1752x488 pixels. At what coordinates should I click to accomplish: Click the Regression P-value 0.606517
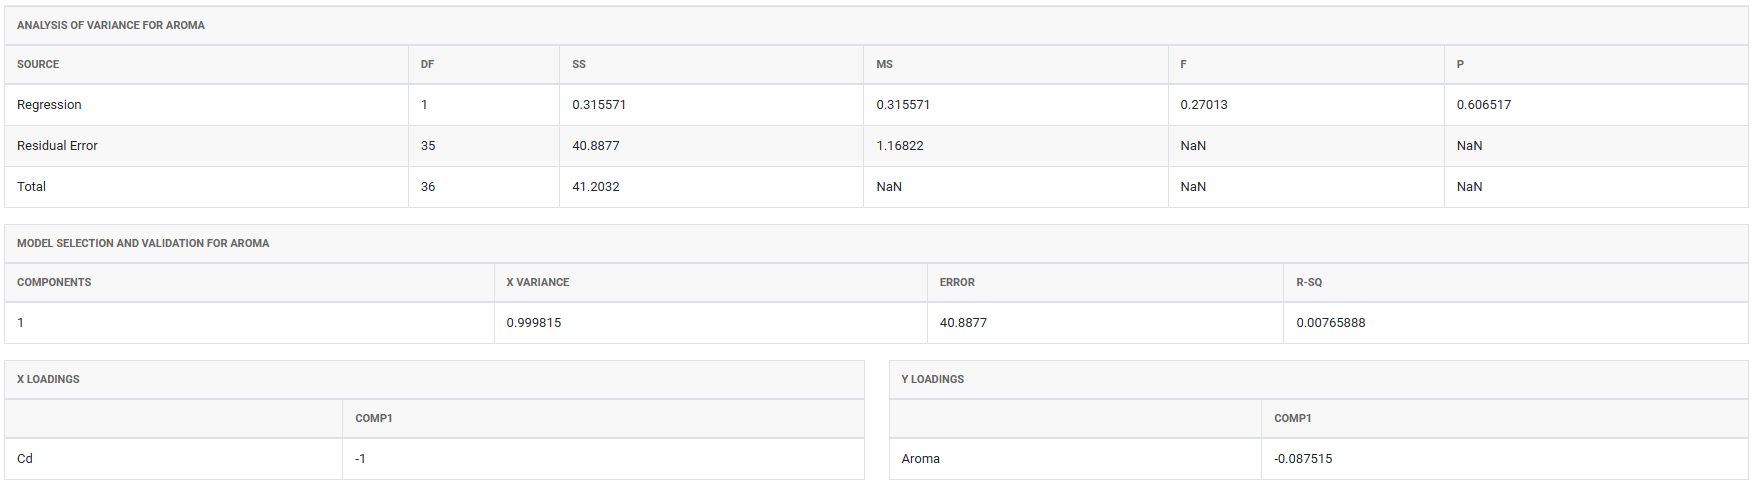1483,105
